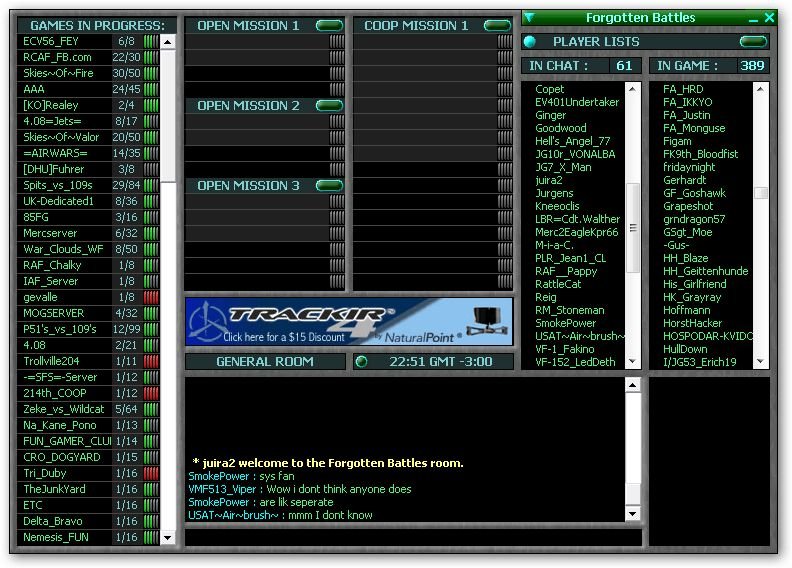Open the TrackIR 4 discount banner
This screenshot has height=568, width=792.
point(348,321)
